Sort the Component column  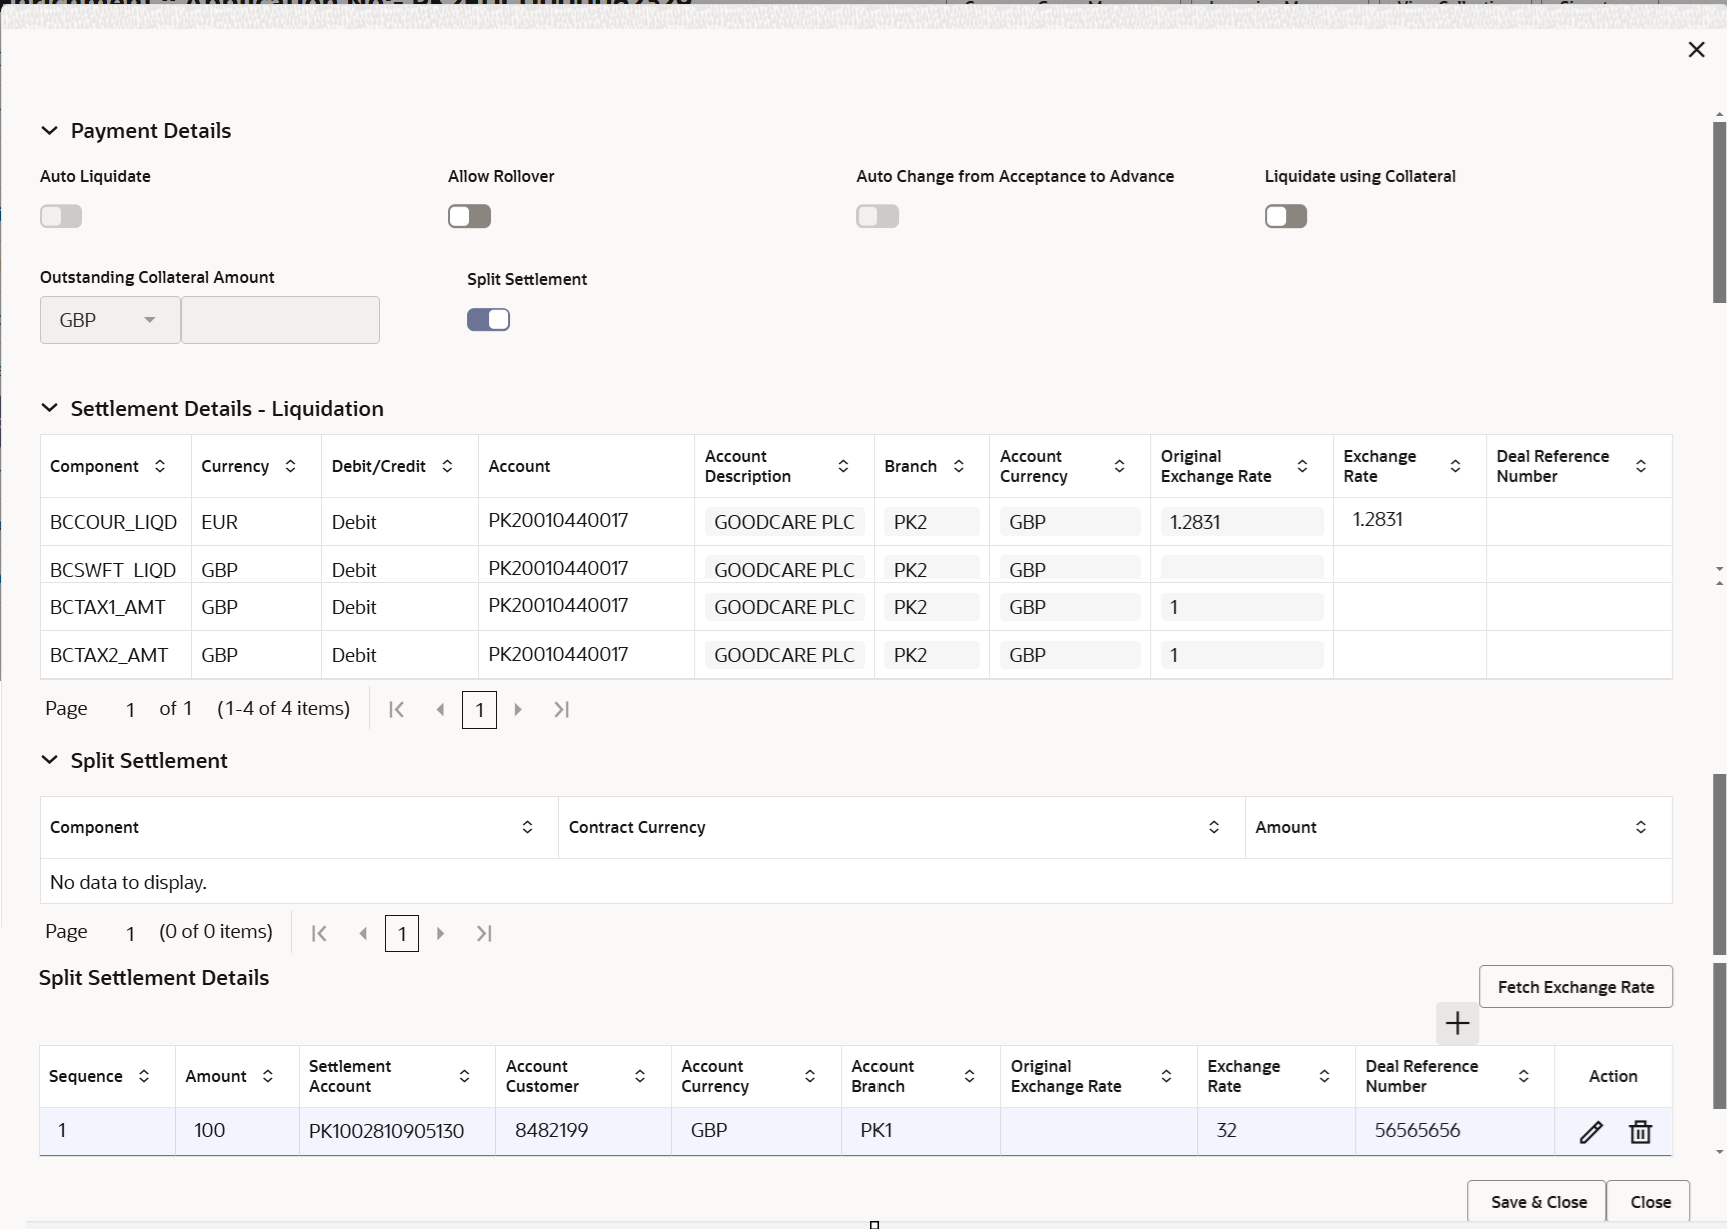[160, 466]
